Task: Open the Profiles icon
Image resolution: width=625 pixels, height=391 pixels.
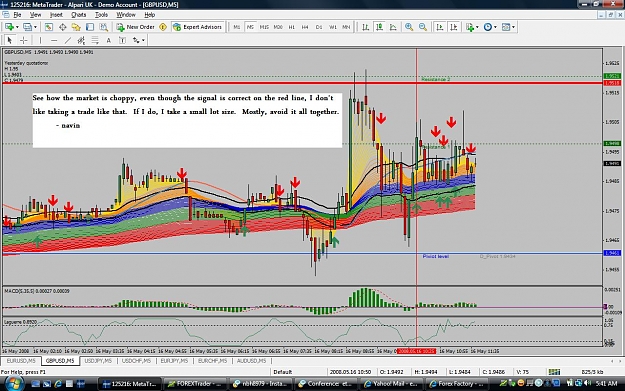Action: point(27,27)
